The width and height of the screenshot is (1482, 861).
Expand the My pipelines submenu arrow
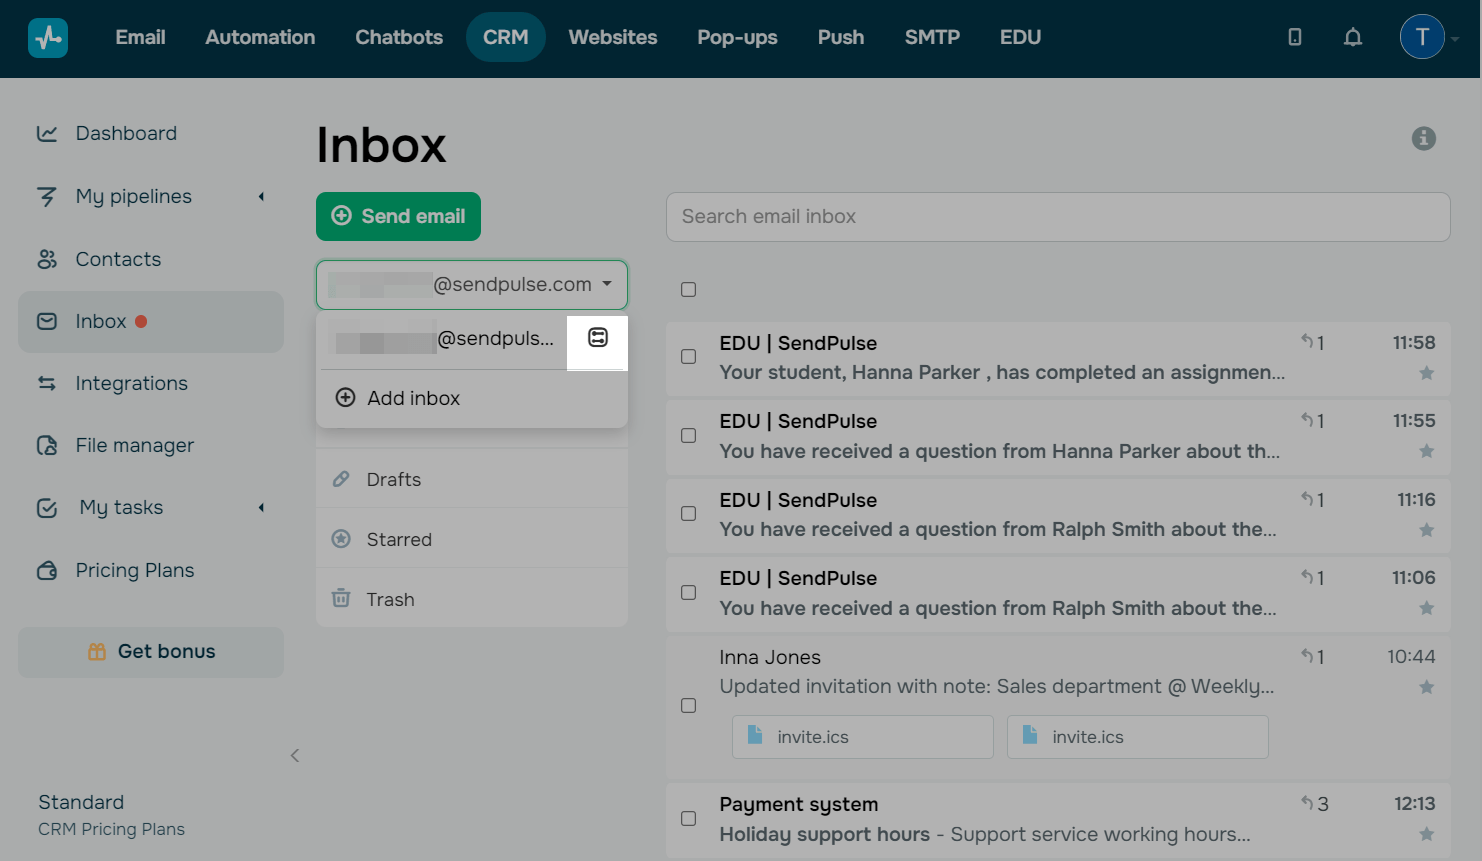(262, 196)
